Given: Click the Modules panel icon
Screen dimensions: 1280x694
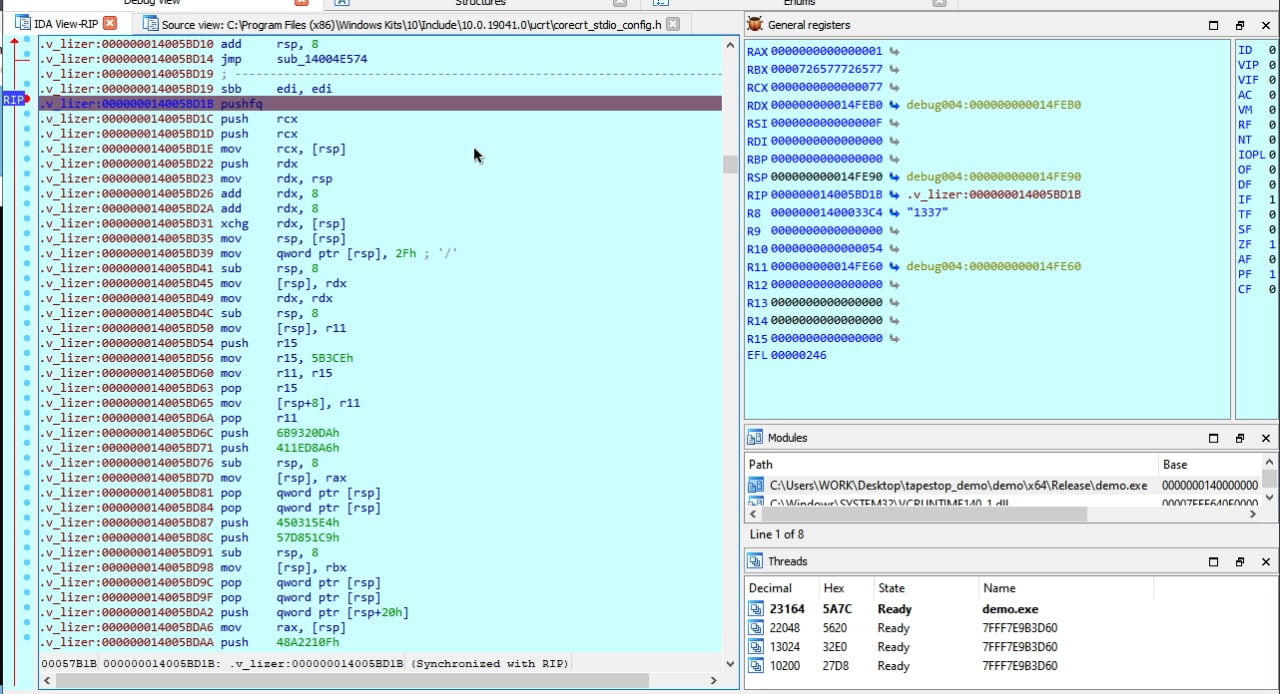Looking at the screenshot, I should pyautogui.click(x=755, y=438).
